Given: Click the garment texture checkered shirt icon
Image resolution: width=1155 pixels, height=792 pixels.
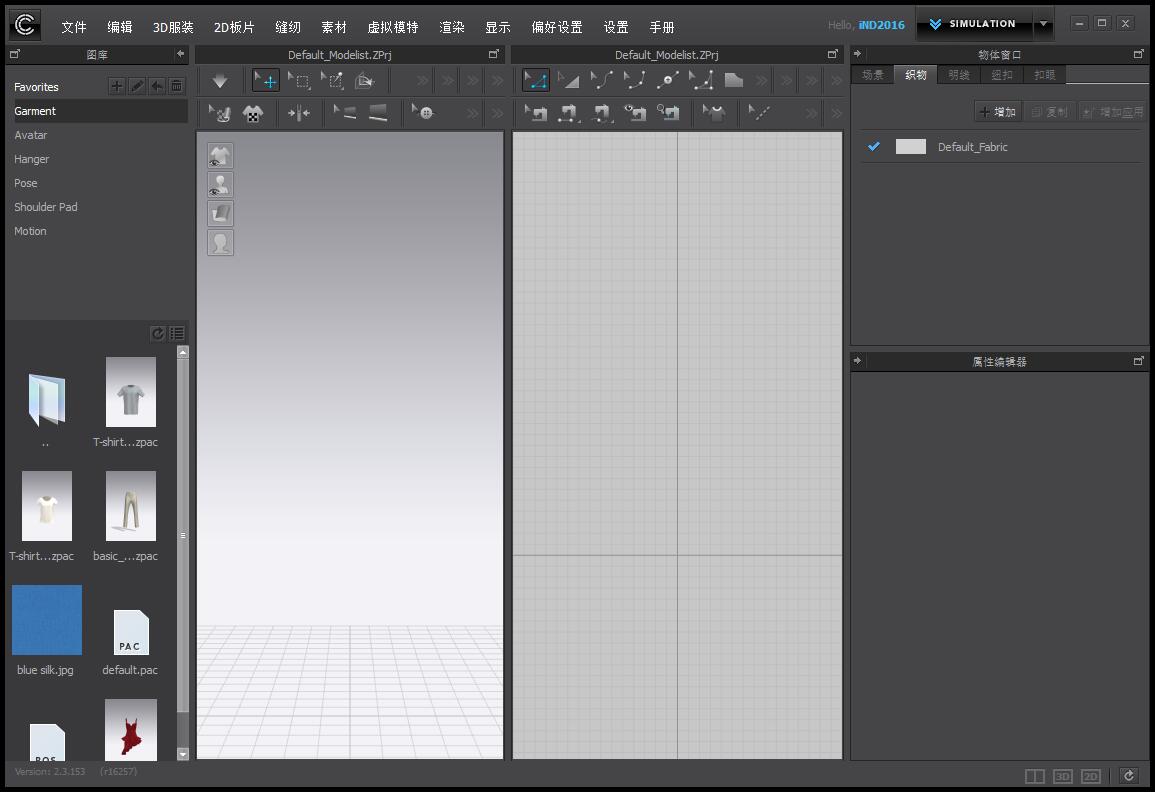Looking at the screenshot, I should 253,113.
